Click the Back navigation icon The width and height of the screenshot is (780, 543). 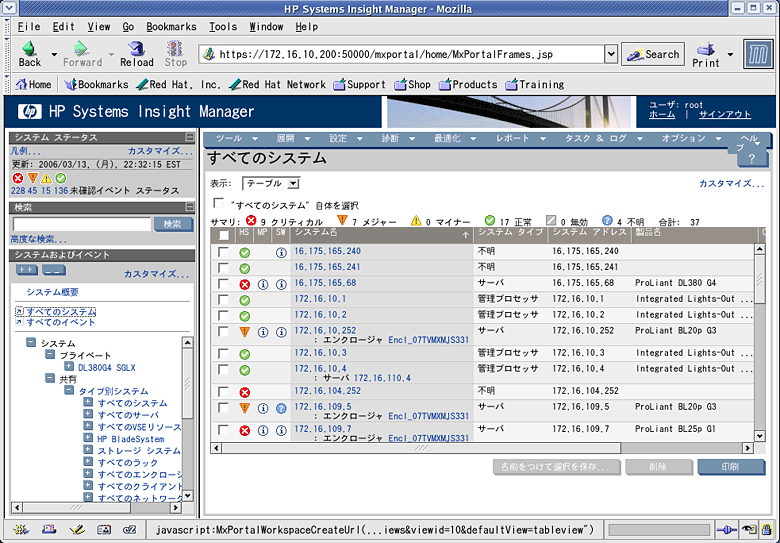coord(30,48)
